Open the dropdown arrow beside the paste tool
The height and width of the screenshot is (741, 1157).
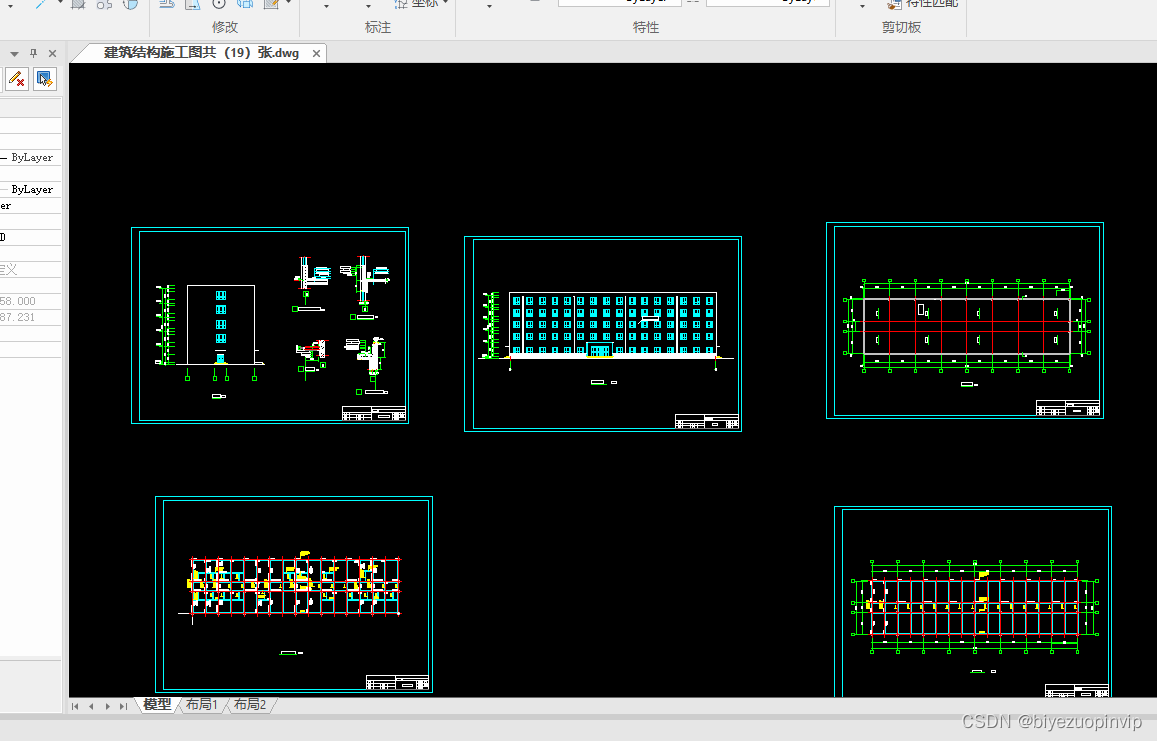863,6
